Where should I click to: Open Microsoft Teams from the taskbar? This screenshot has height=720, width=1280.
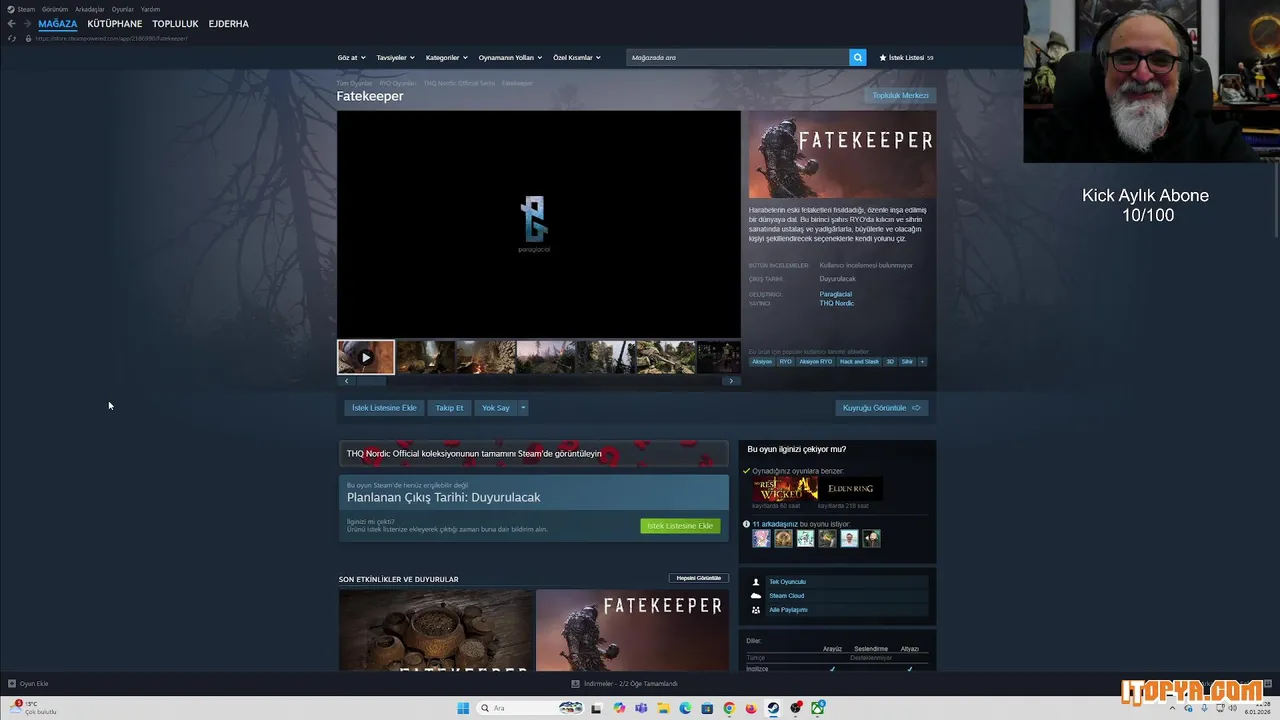(x=641, y=708)
